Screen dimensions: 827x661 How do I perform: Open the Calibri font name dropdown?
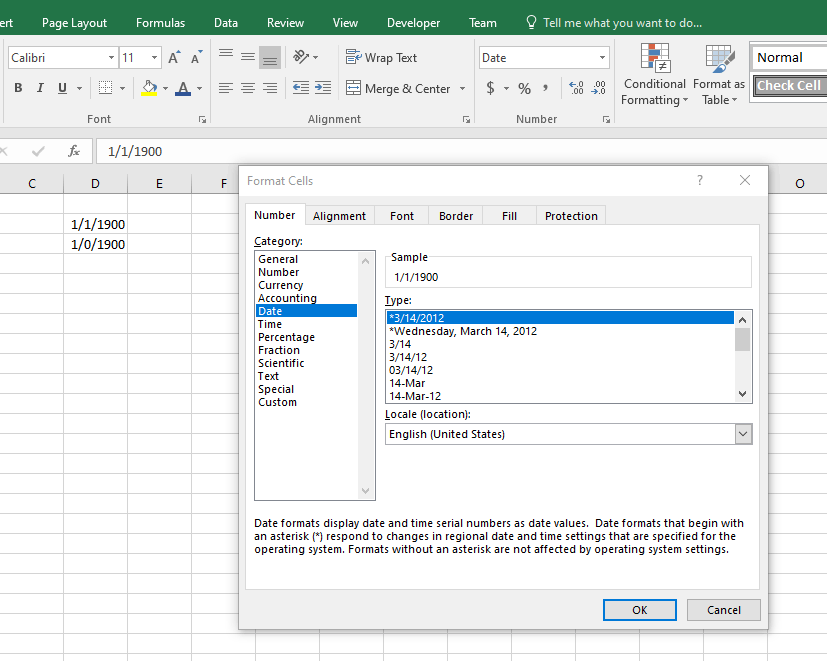click(111, 58)
